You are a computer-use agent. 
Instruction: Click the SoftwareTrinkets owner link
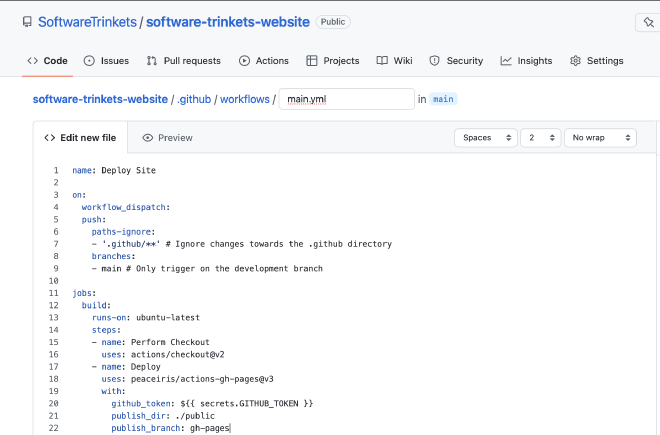tap(86, 21)
